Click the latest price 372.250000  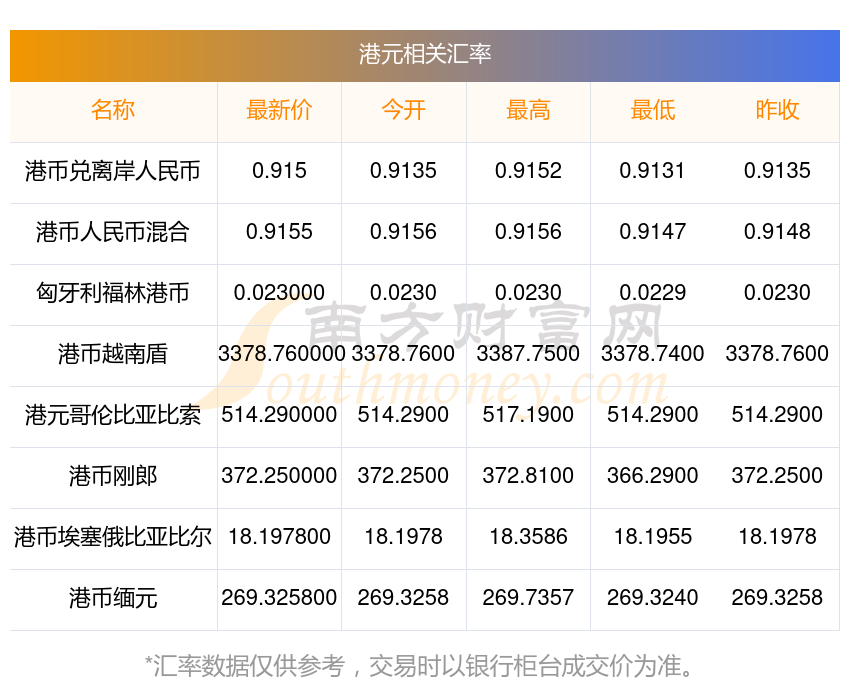point(279,476)
